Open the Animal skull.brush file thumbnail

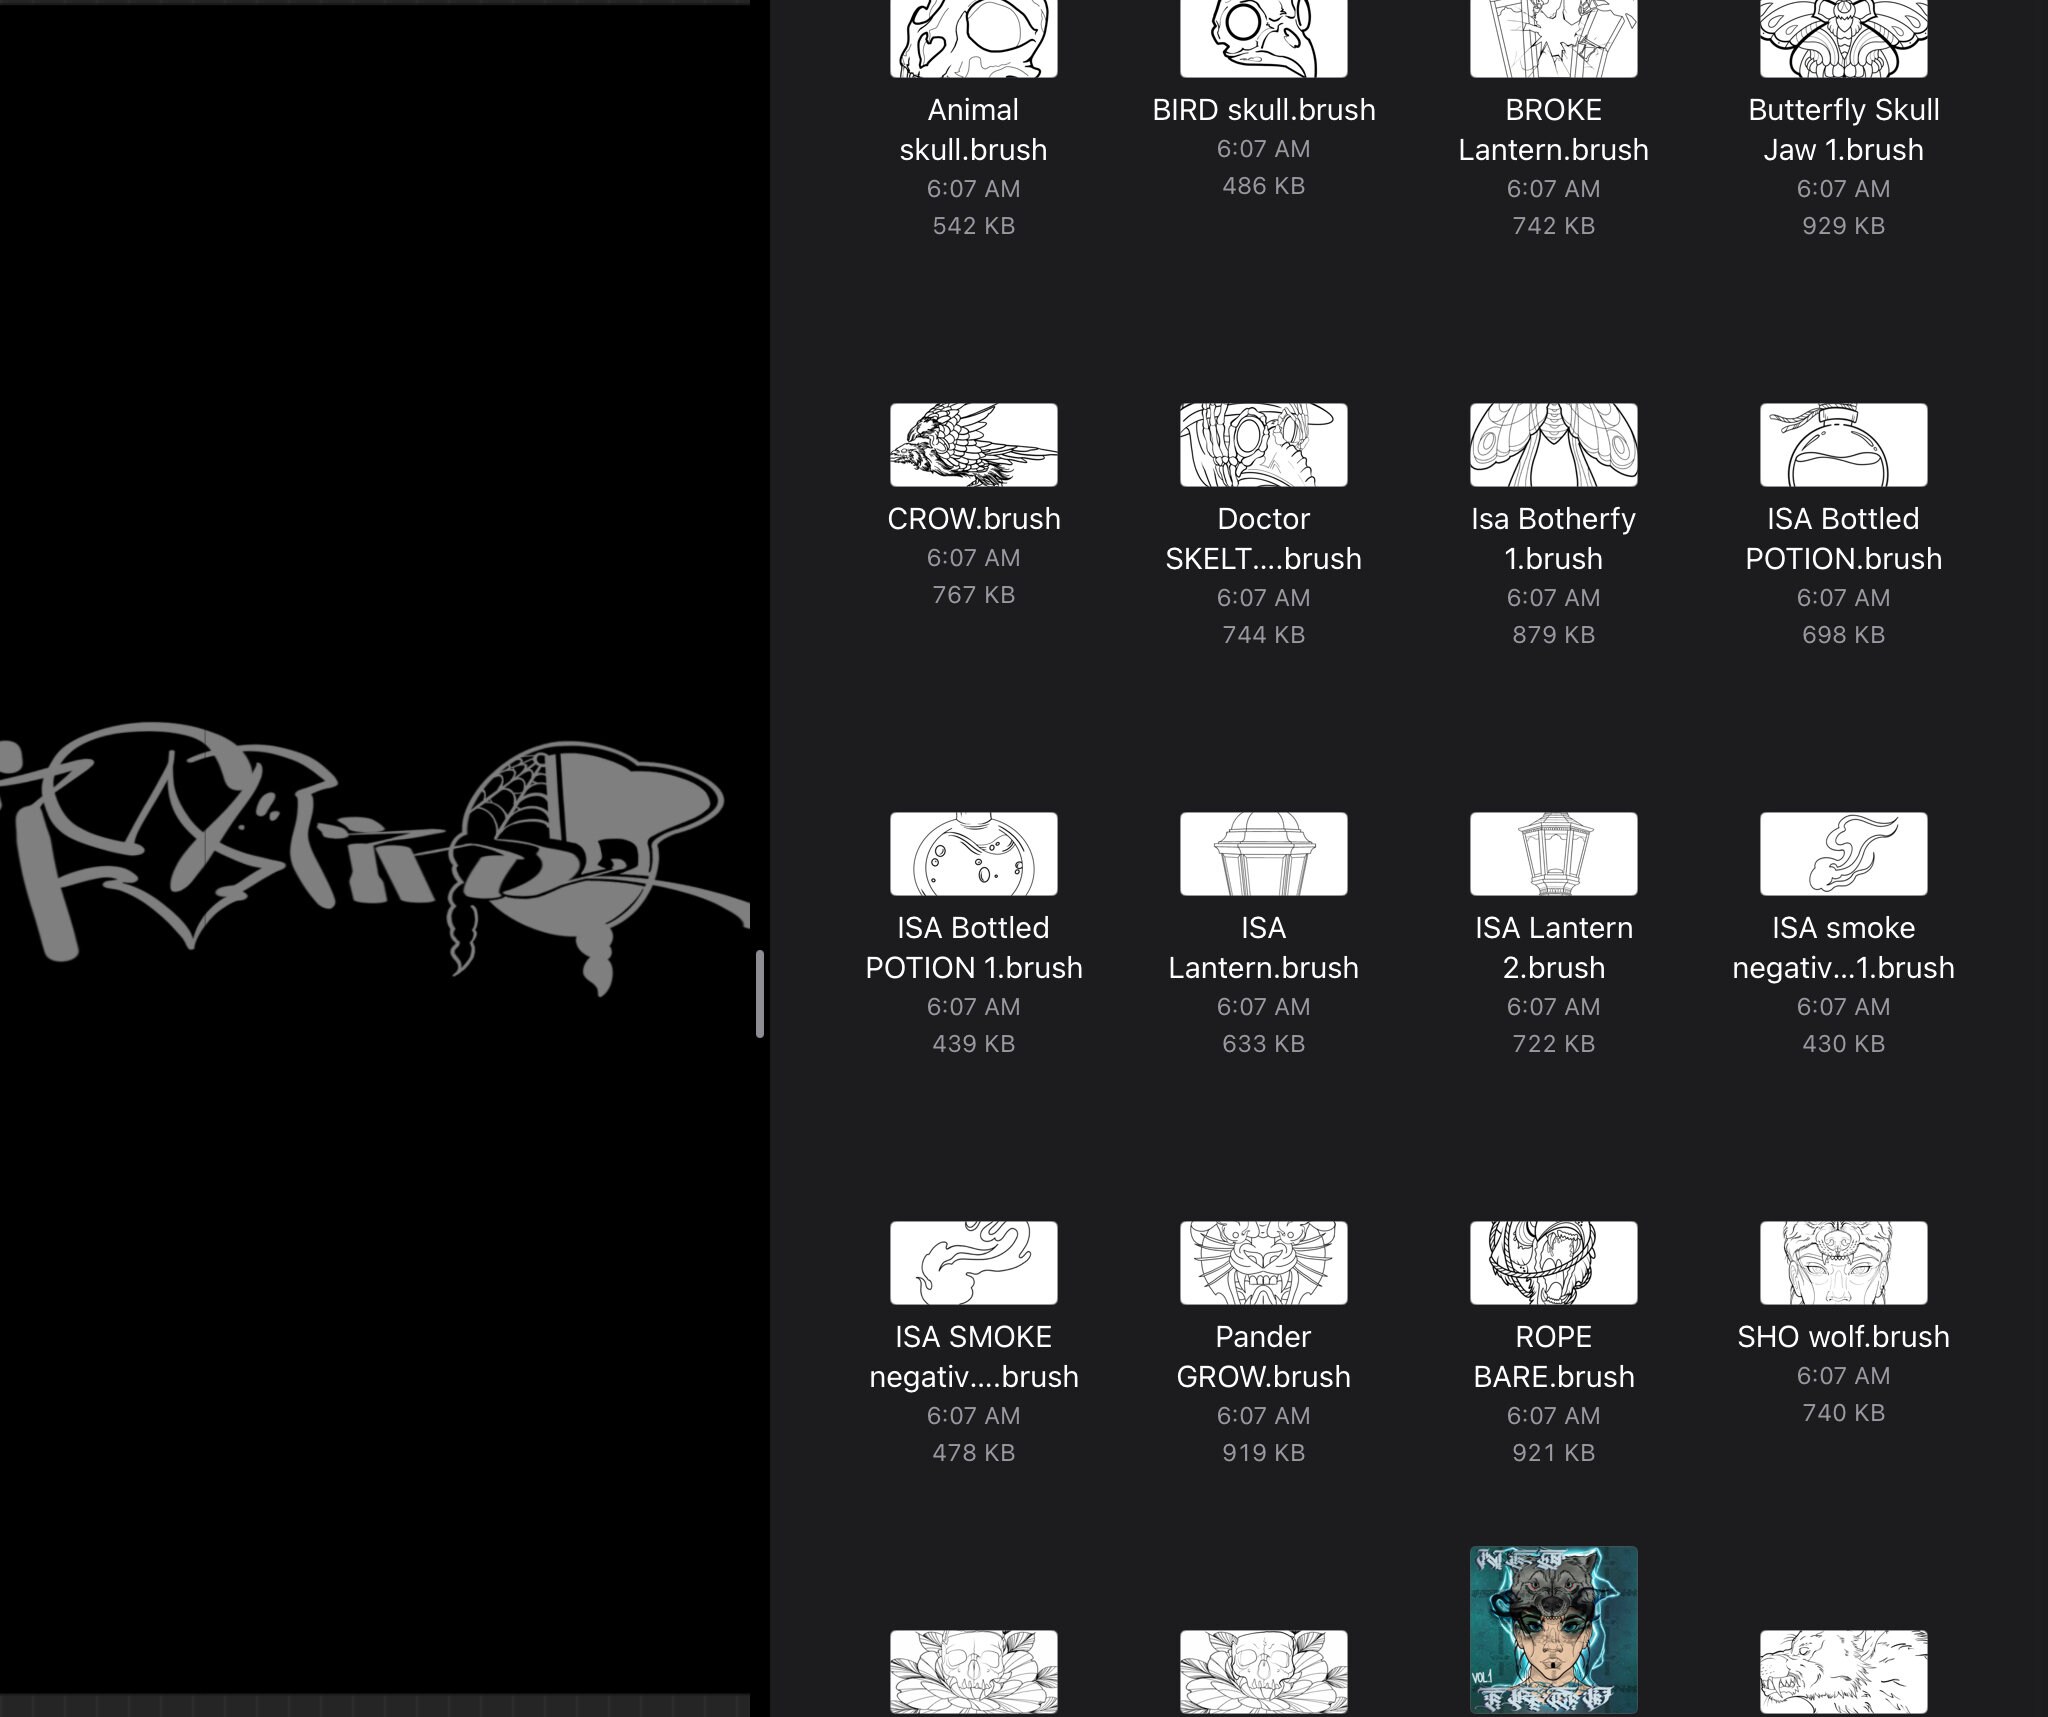point(973,38)
